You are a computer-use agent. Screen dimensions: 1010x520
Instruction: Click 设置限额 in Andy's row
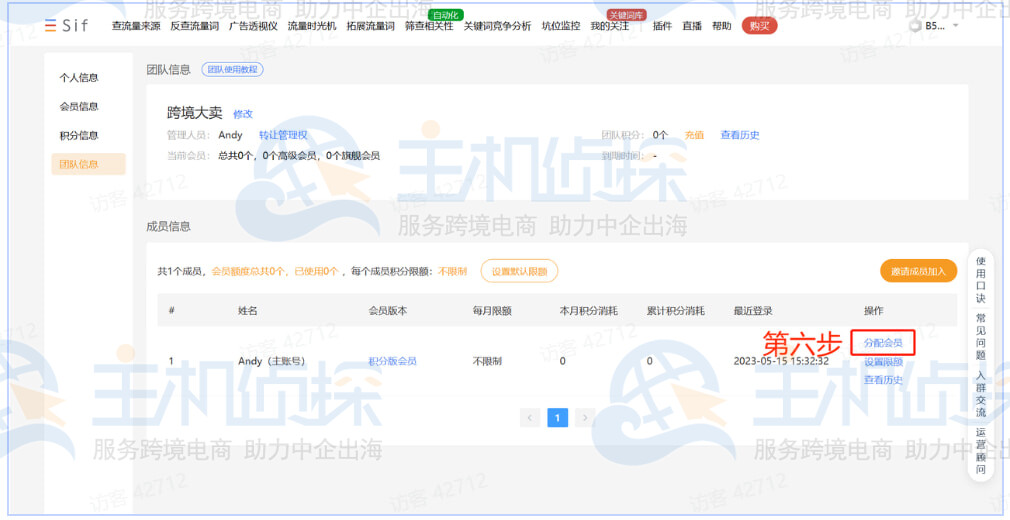click(883, 362)
